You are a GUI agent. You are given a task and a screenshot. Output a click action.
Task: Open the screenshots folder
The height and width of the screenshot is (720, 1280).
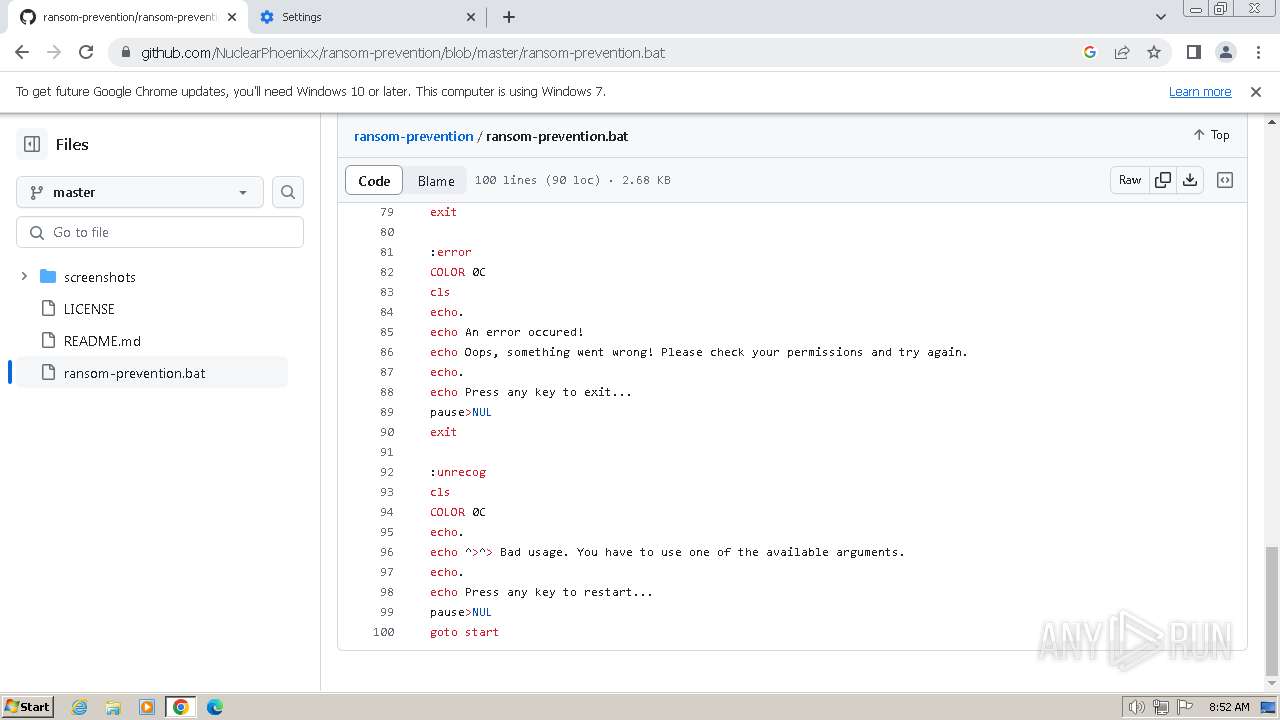coord(99,277)
